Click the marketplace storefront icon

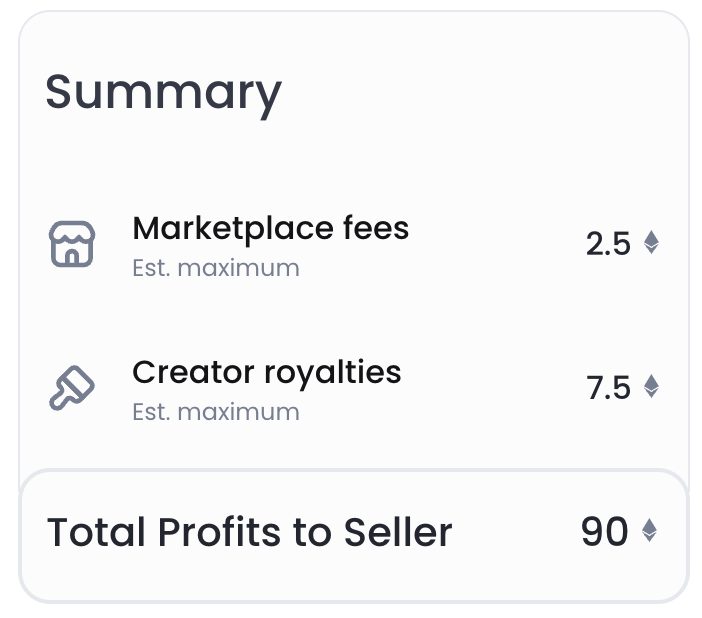coord(72,244)
